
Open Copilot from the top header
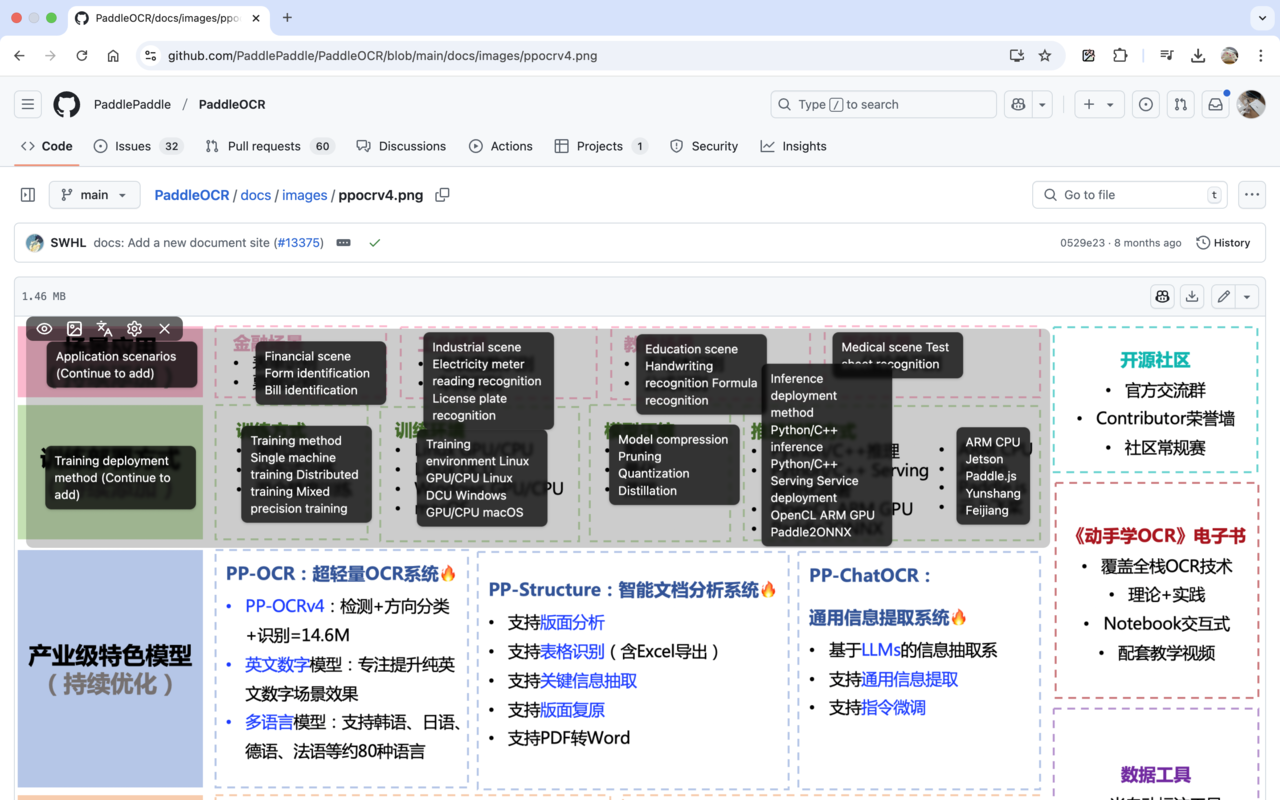[1018, 104]
